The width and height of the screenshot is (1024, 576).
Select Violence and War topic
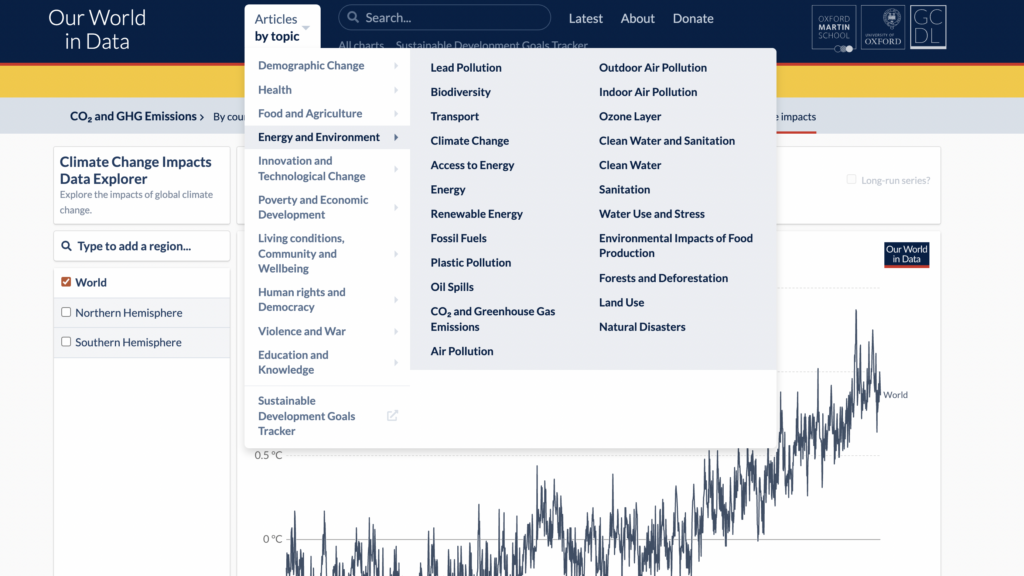(x=302, y=331)
